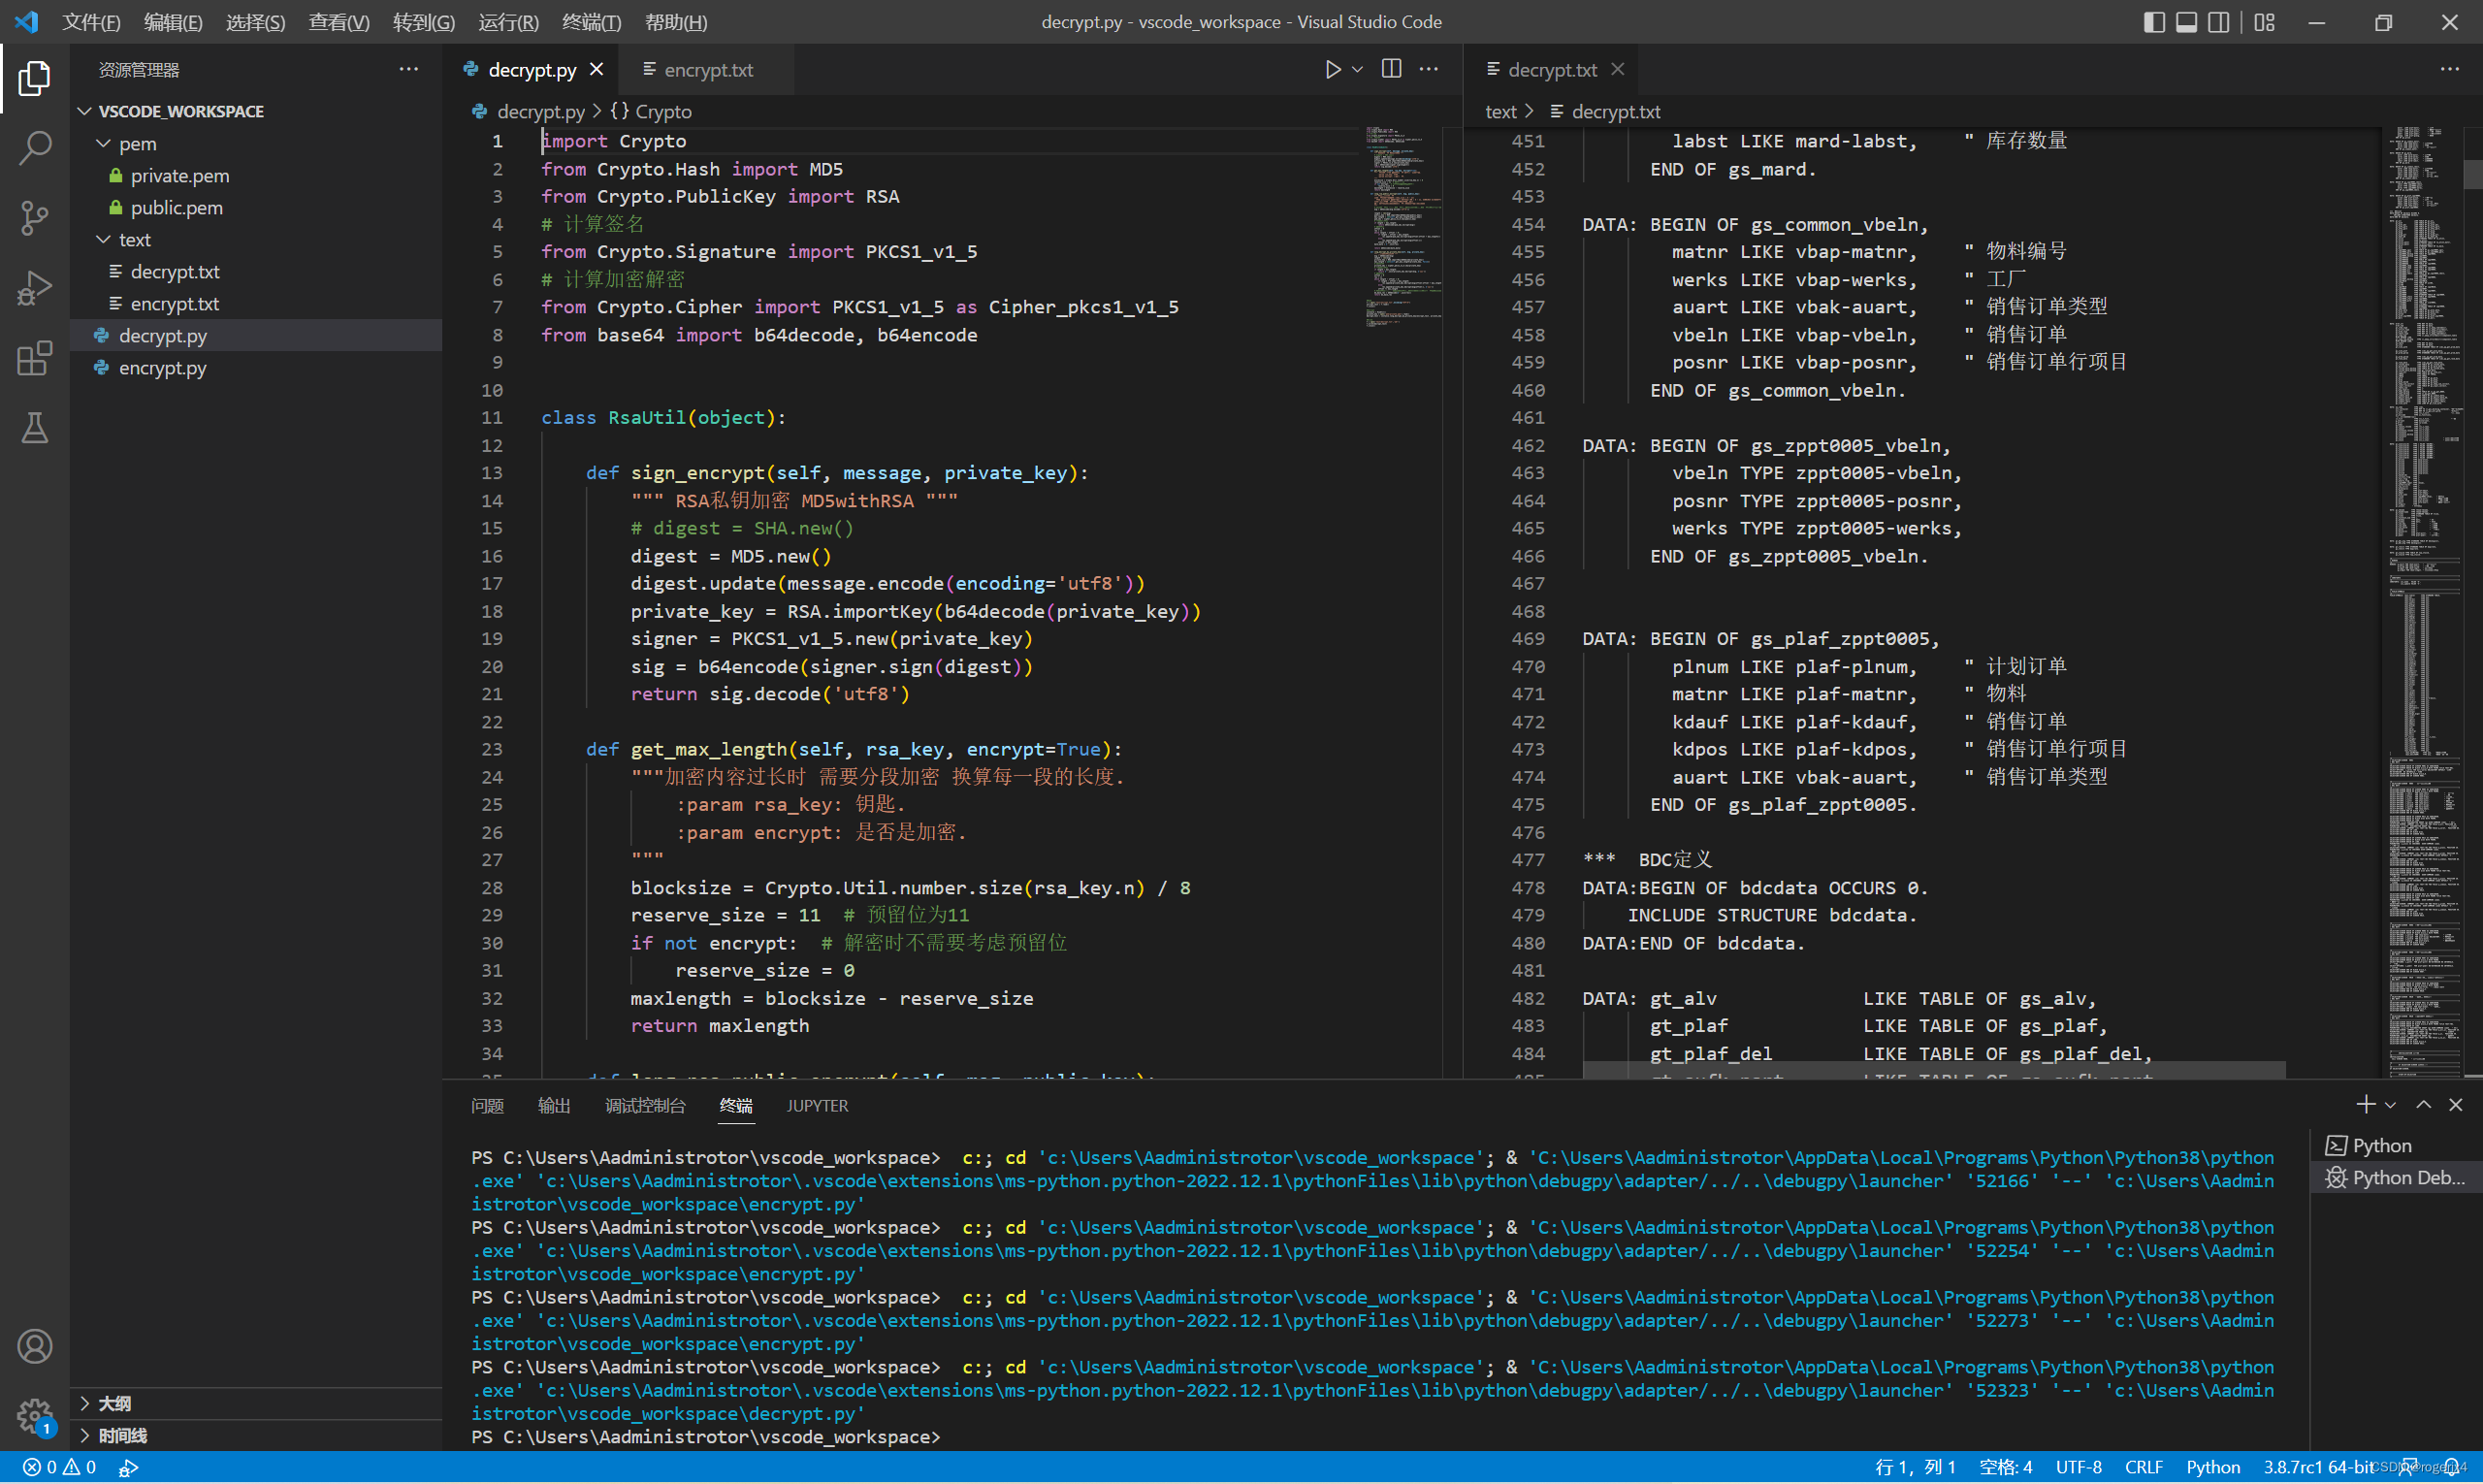Open the Source Control view
The image size is (2483, 1484).
tap(35, 217)
